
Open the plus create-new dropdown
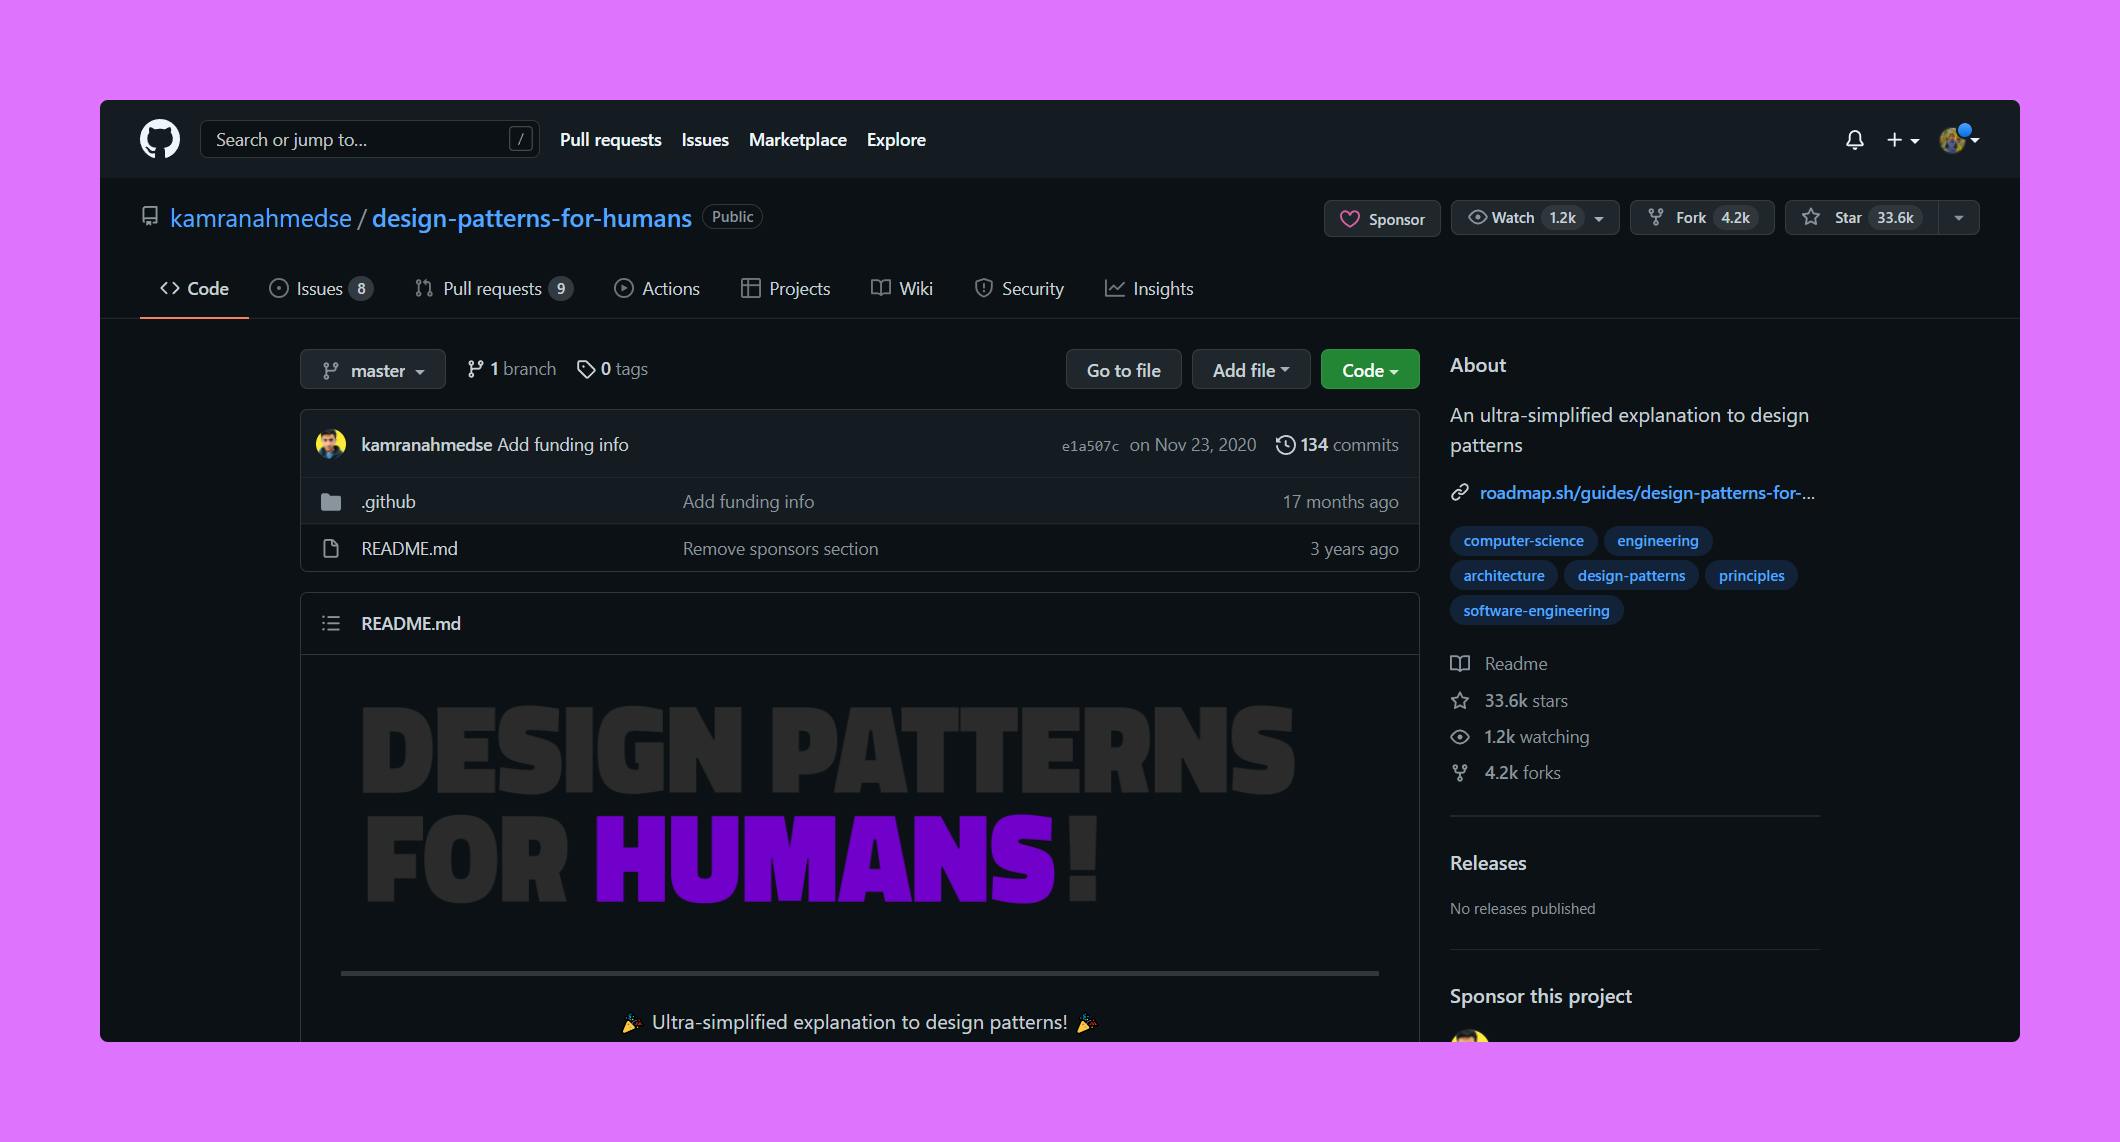[1902, 140]
